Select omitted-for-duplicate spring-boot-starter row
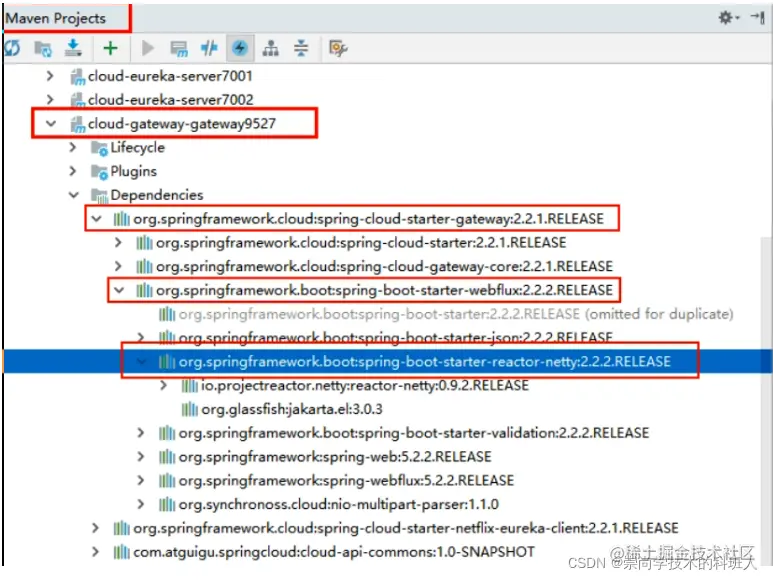773x580 pixels. pyautogui.click(x=456, y=314)
